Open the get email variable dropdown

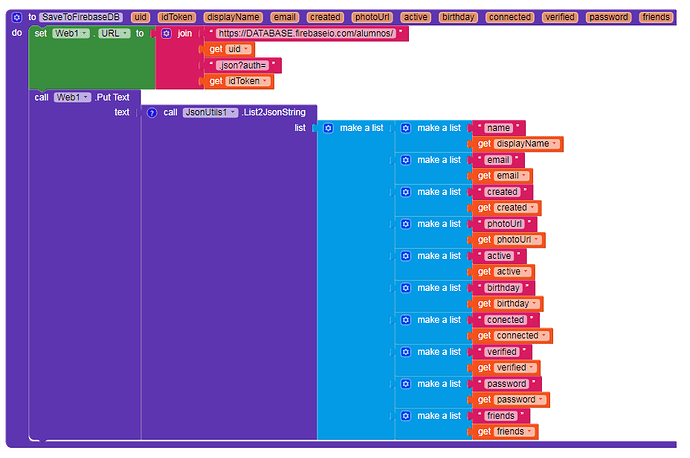[x=512, y=176]
